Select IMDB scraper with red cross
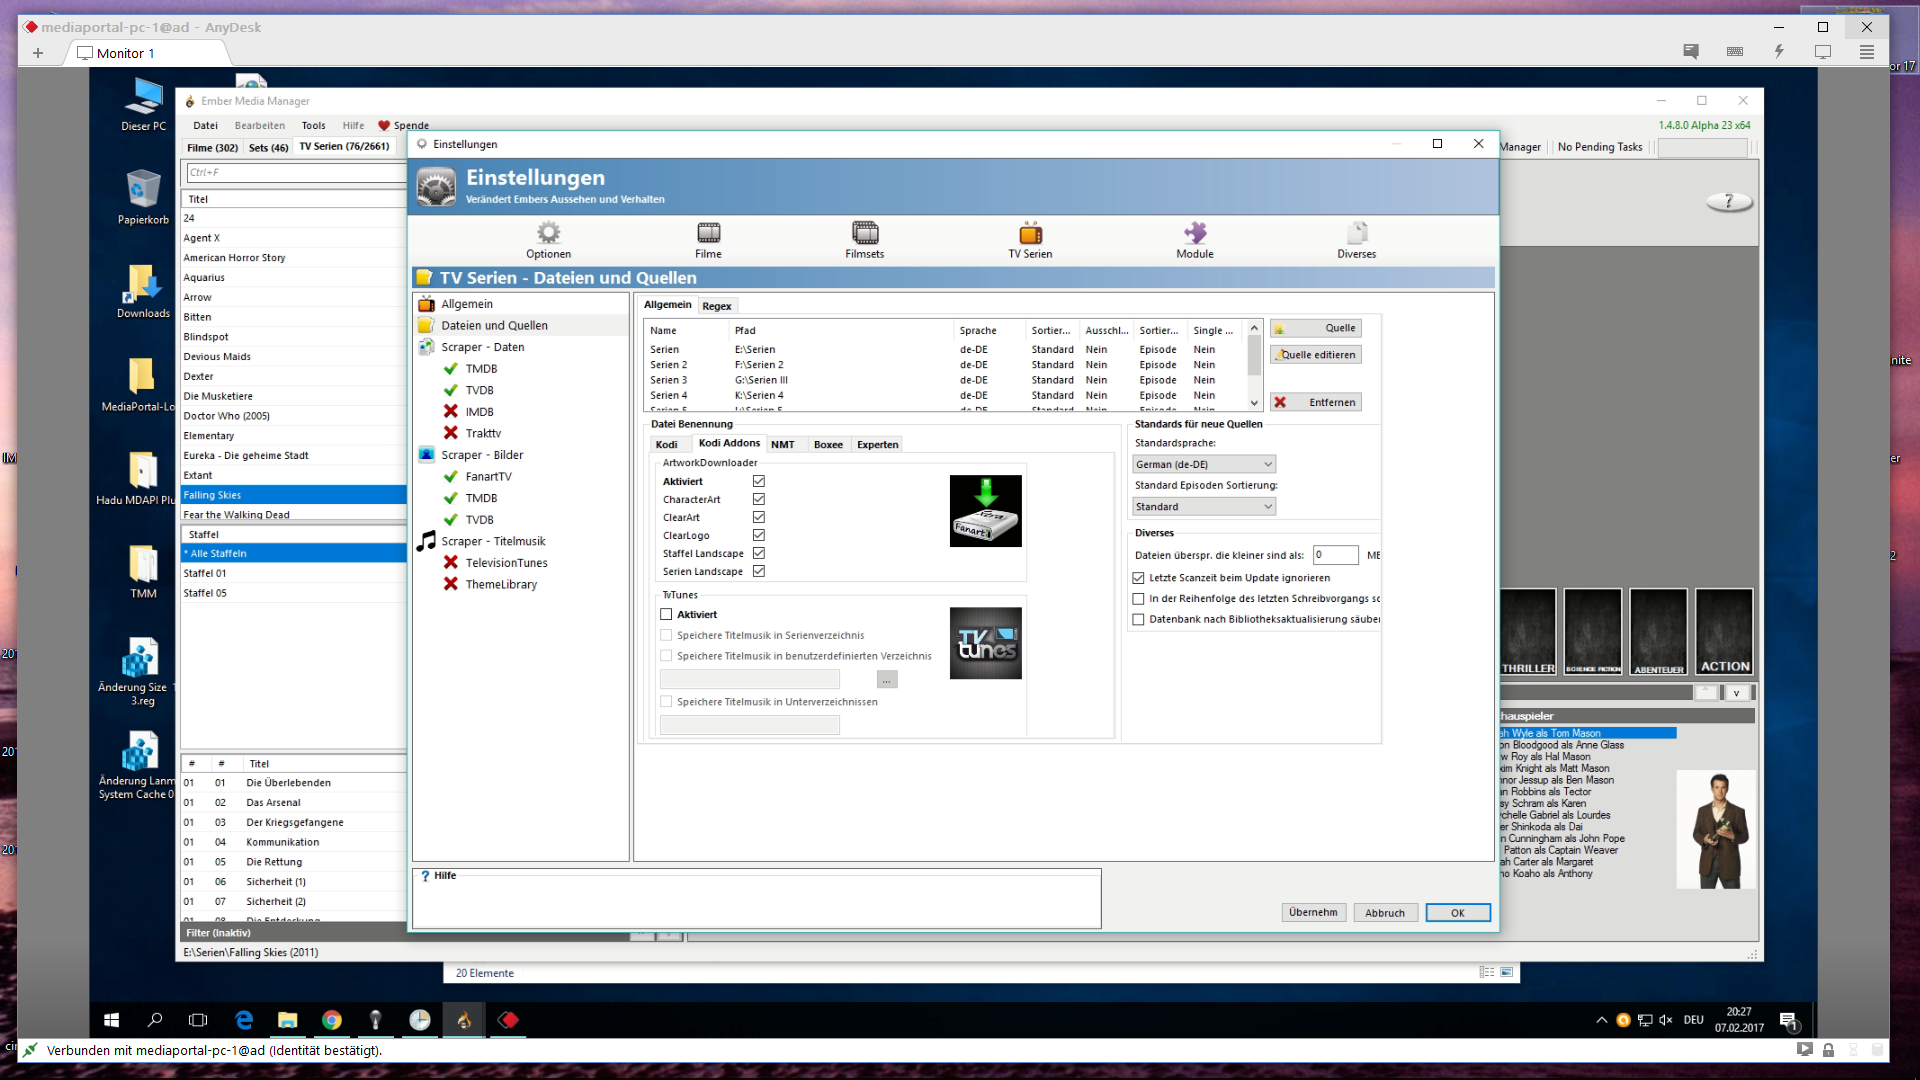The width and height of the screenshot is (1920, 1080). point(479,412)
